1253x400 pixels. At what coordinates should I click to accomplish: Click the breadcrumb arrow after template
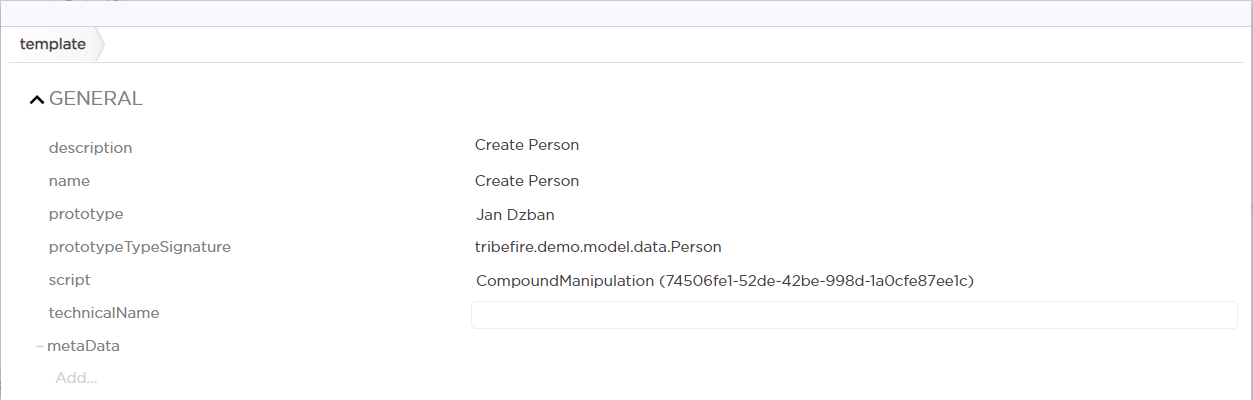coord(99,45)
